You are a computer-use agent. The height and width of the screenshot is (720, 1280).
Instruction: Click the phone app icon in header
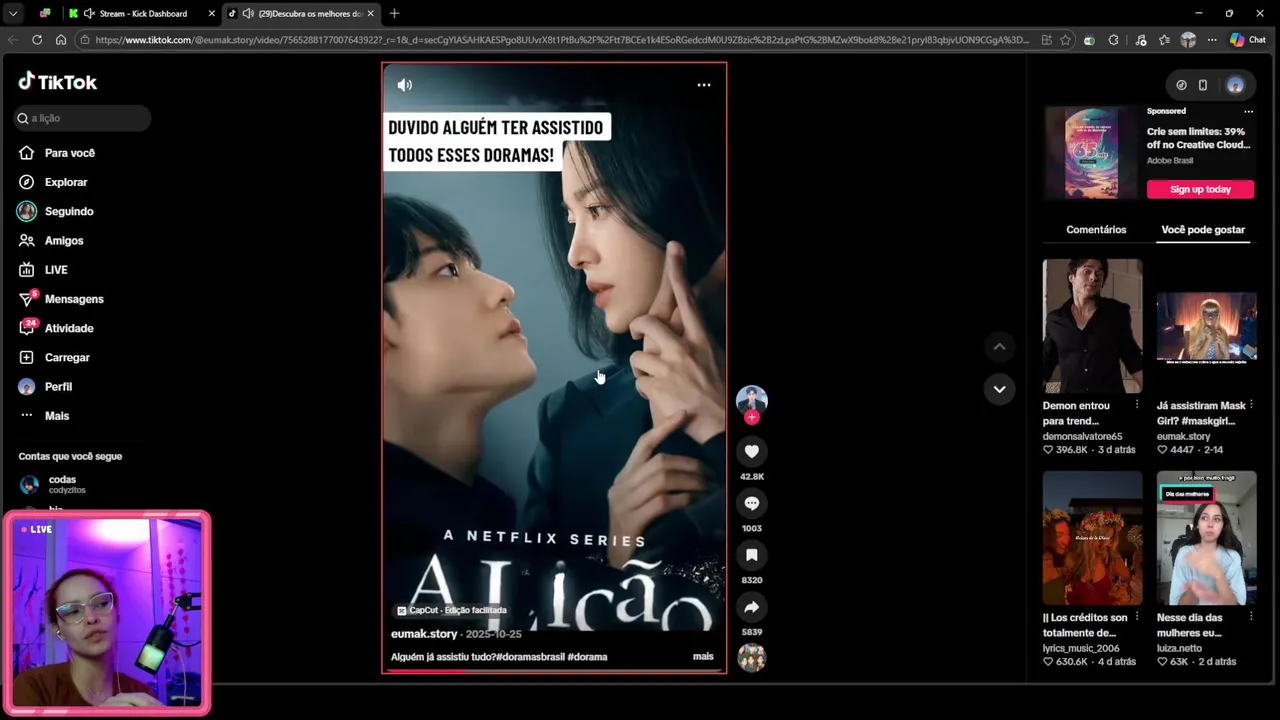[x=1203, y=85]
